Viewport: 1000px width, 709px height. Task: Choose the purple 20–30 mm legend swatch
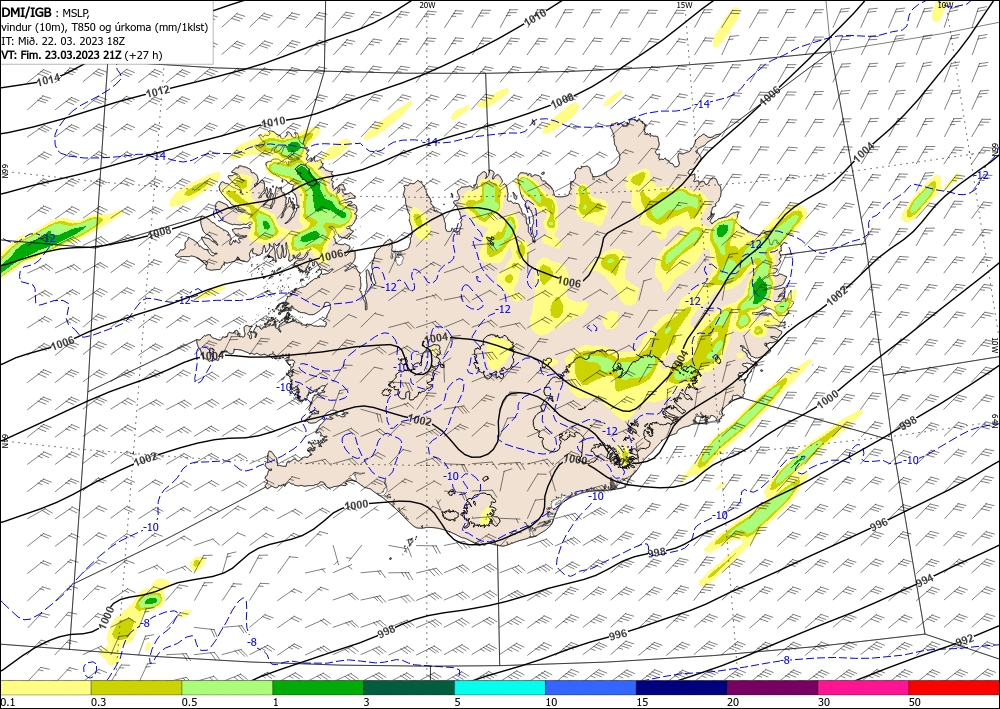coord(772,687)
